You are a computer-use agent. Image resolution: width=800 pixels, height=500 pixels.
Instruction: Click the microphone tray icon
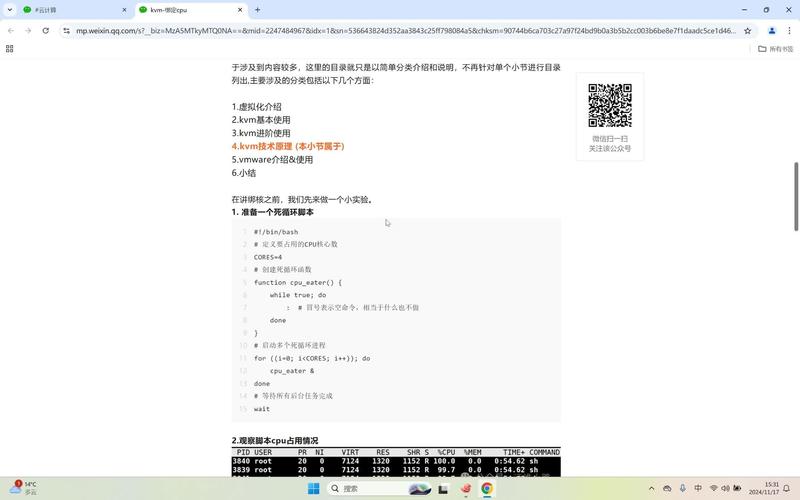[x=683, y=488]
